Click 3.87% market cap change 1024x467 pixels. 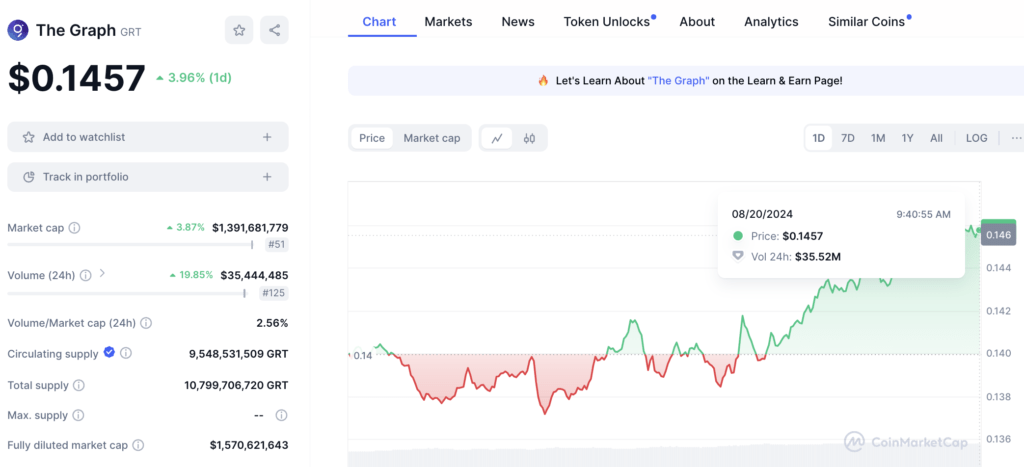[185, 227]
